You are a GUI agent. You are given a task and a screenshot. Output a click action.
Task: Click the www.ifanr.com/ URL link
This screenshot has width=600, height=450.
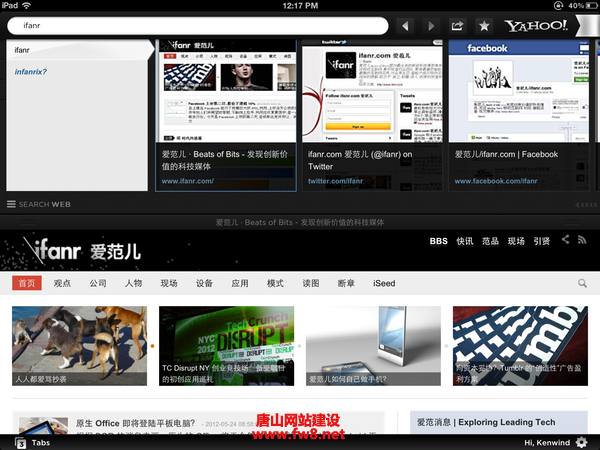(x=188, y=181)
